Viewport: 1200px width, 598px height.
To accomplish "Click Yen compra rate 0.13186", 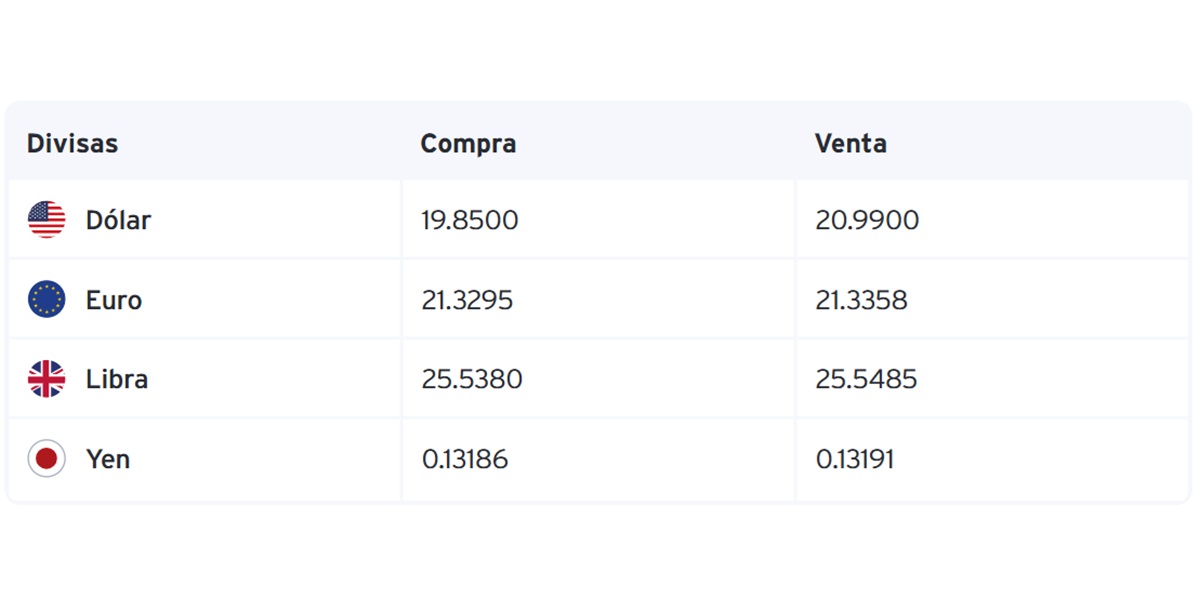I will (465, 459).
